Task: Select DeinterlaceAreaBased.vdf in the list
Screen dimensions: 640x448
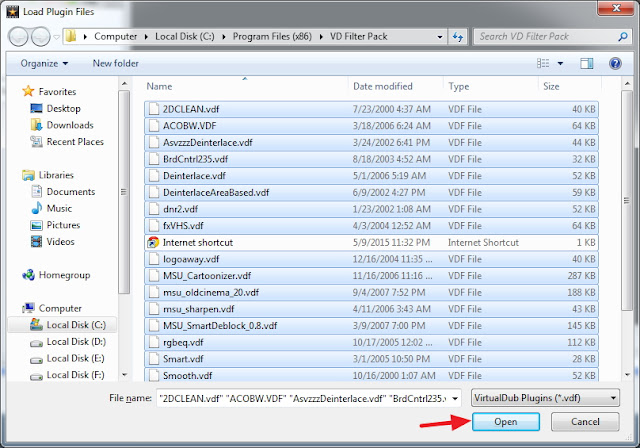Action: coord(371,192)
